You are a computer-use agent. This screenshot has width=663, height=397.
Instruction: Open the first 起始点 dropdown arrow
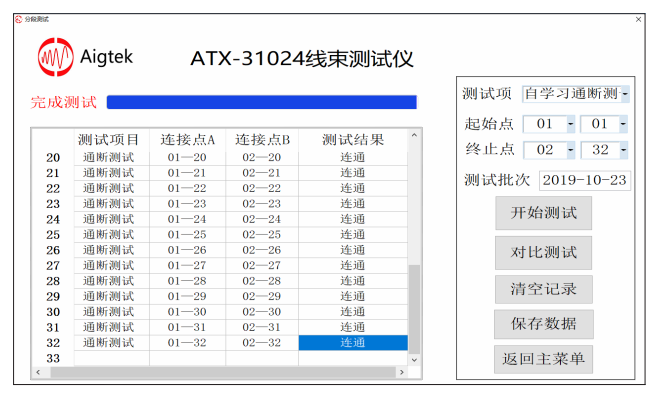click(571, 124)
